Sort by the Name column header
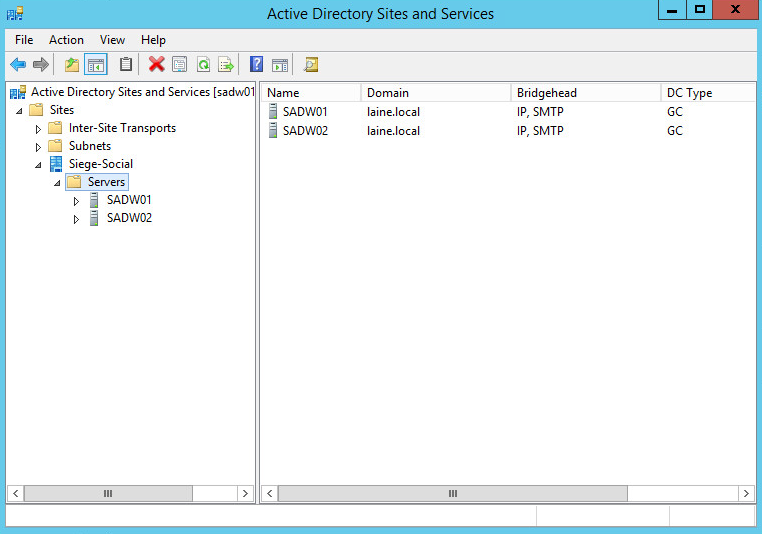 (311, 93)
